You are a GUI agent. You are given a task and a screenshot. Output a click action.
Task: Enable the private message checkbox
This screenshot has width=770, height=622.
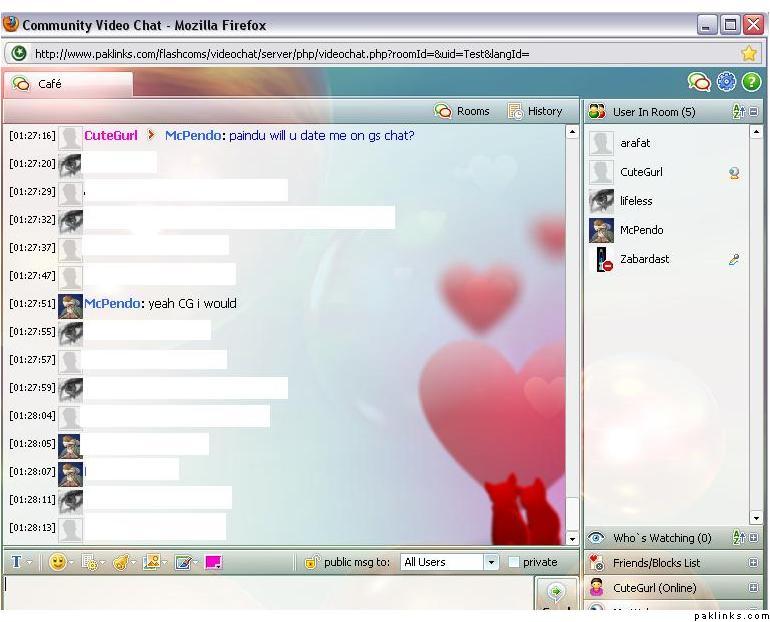[x=514, y=562]
